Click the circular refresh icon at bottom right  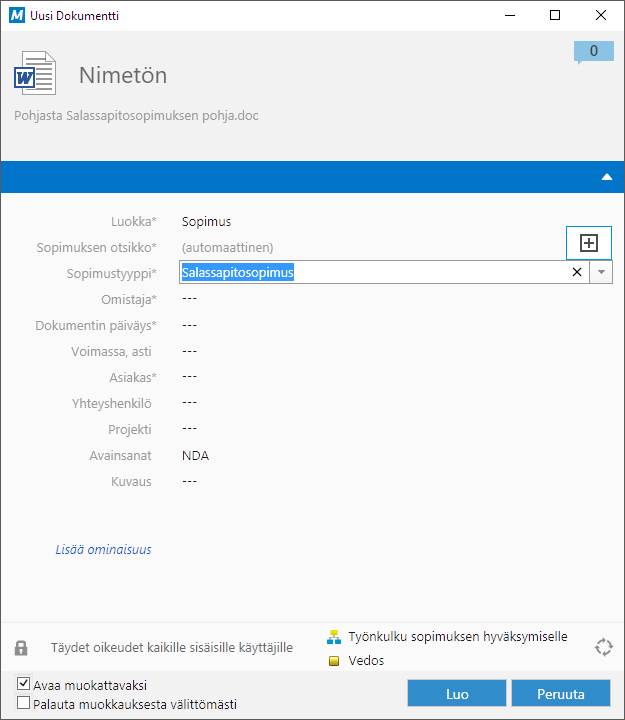click(x=603, y=647)
